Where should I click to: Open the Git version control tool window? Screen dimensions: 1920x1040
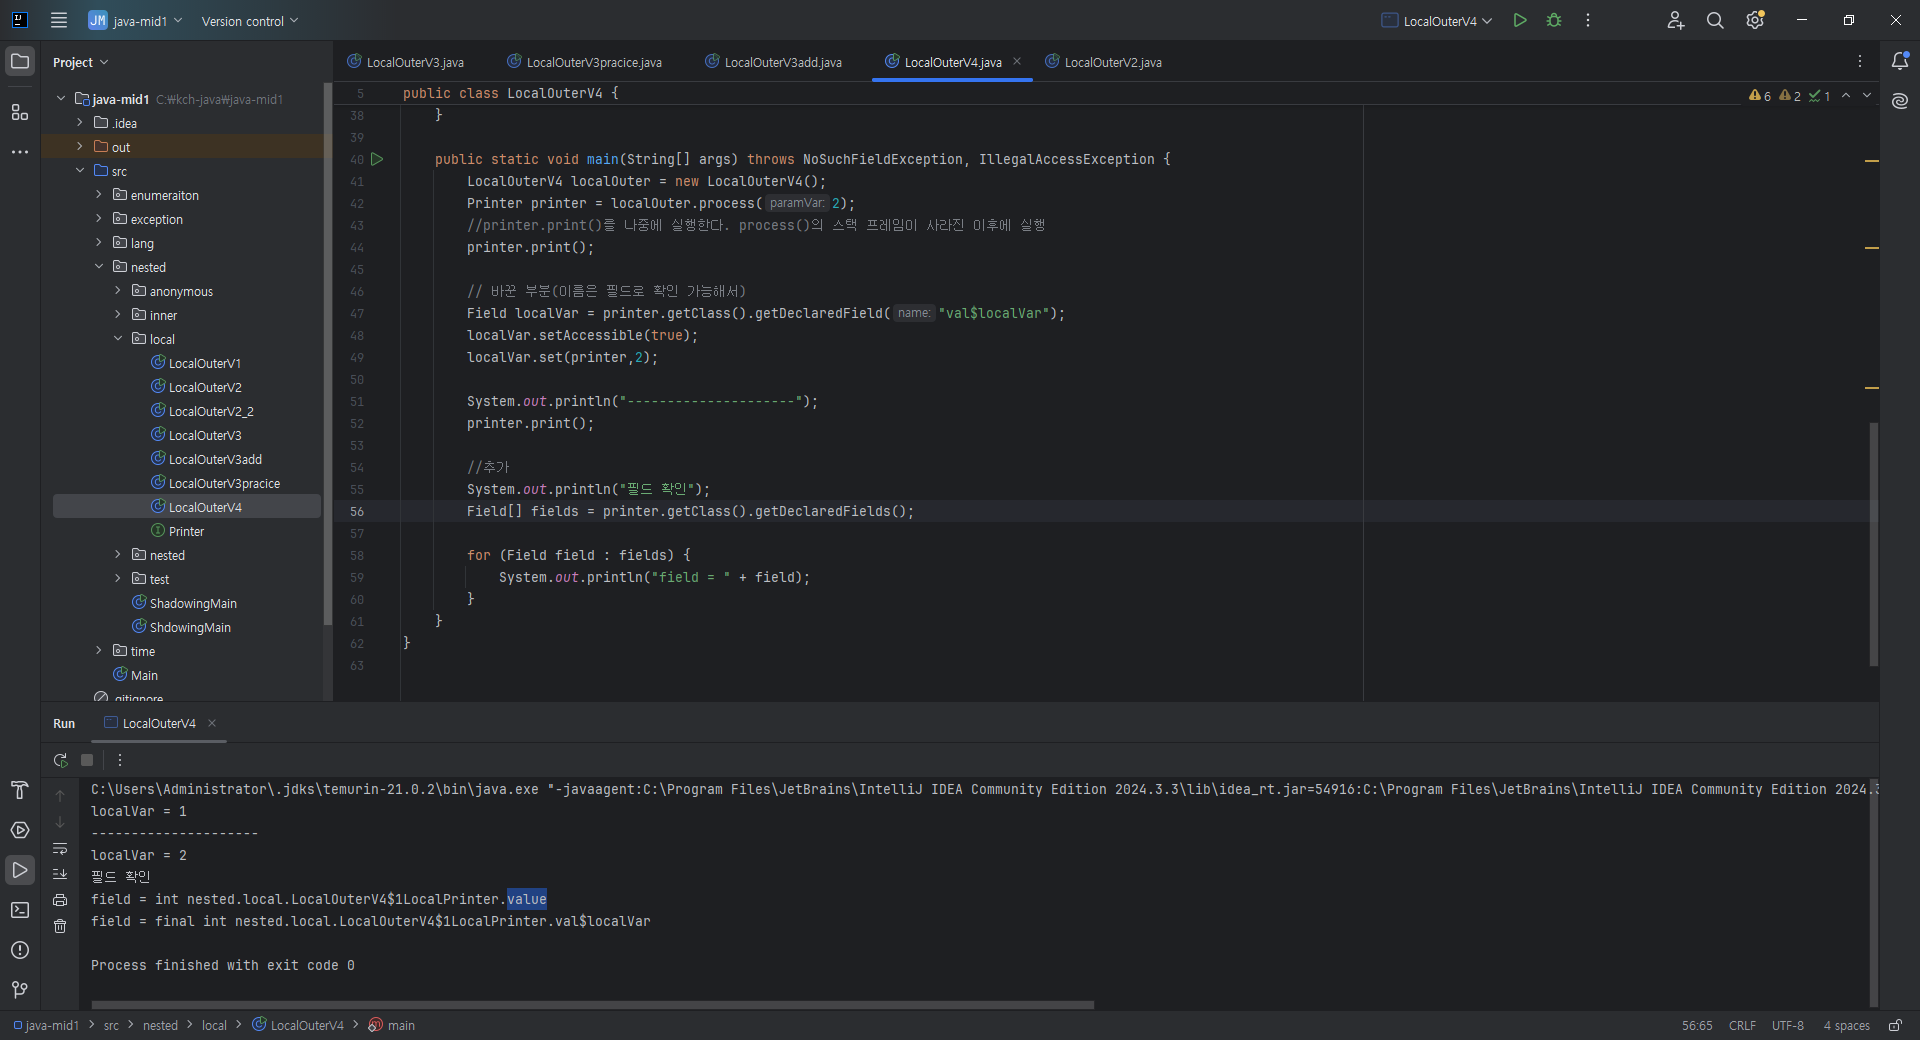[20, 990]
